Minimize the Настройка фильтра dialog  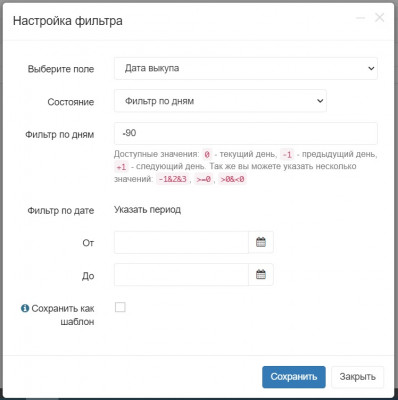pos(361,18)
